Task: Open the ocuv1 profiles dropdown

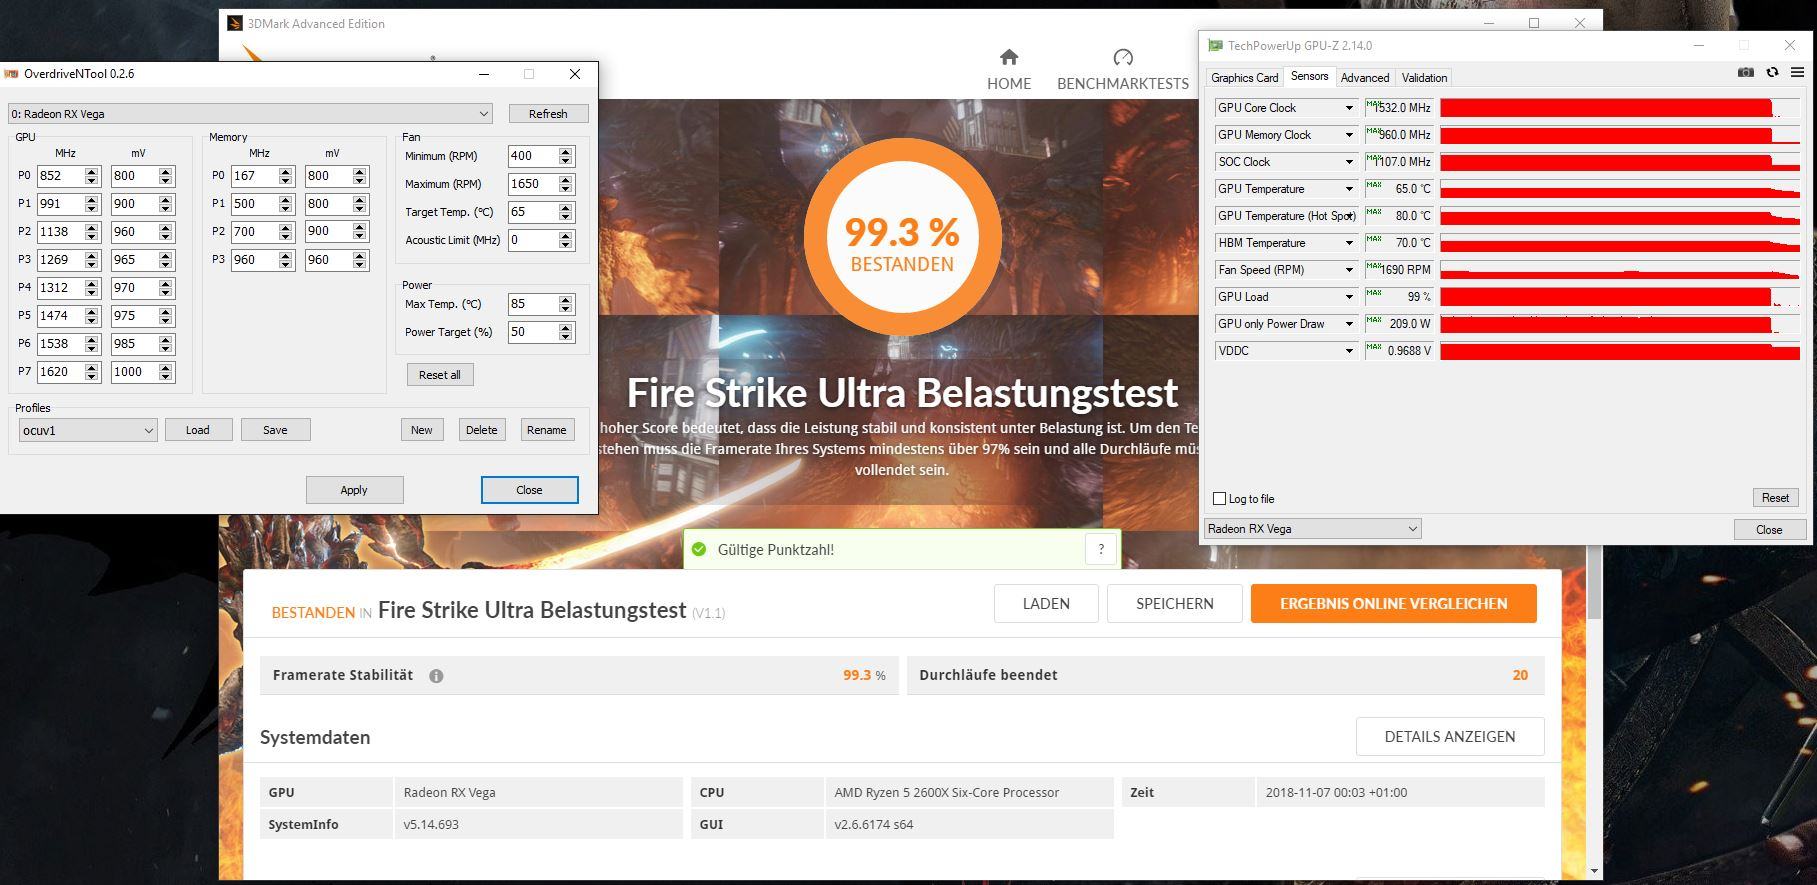Action: click(88, 430)
